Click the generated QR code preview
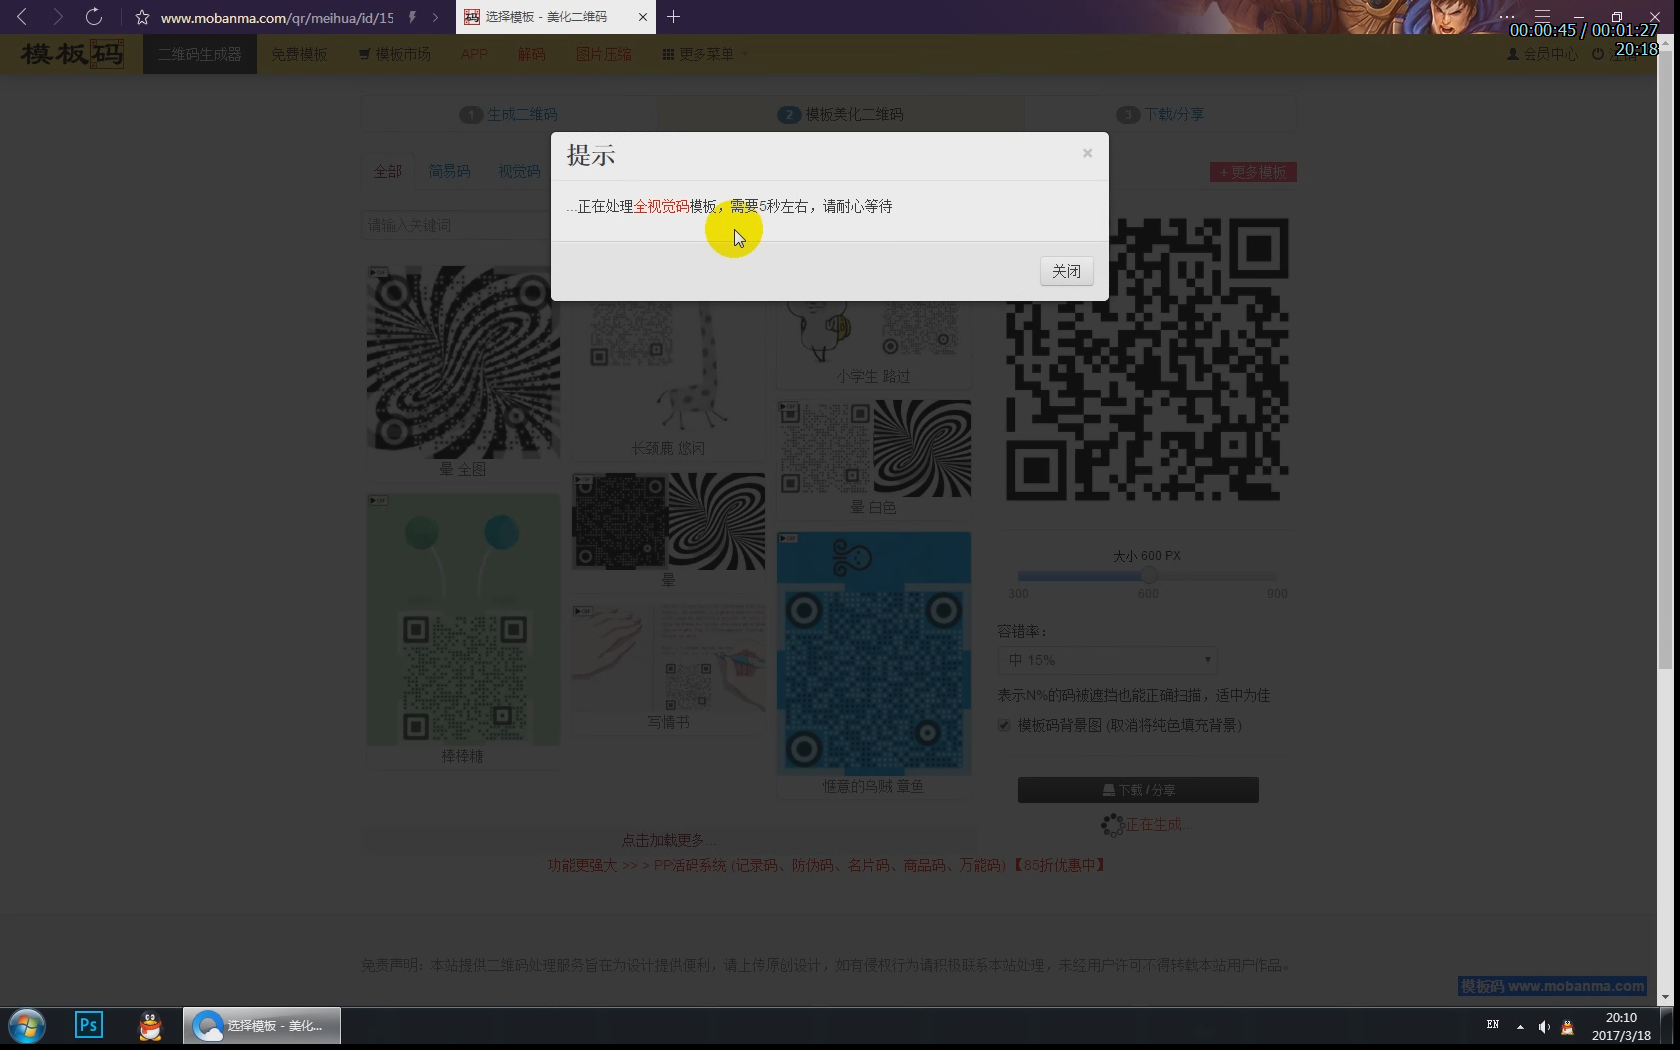The width and height of the screenshot is (1680, 1050). pyautogui.click(x=1147, y=359)
